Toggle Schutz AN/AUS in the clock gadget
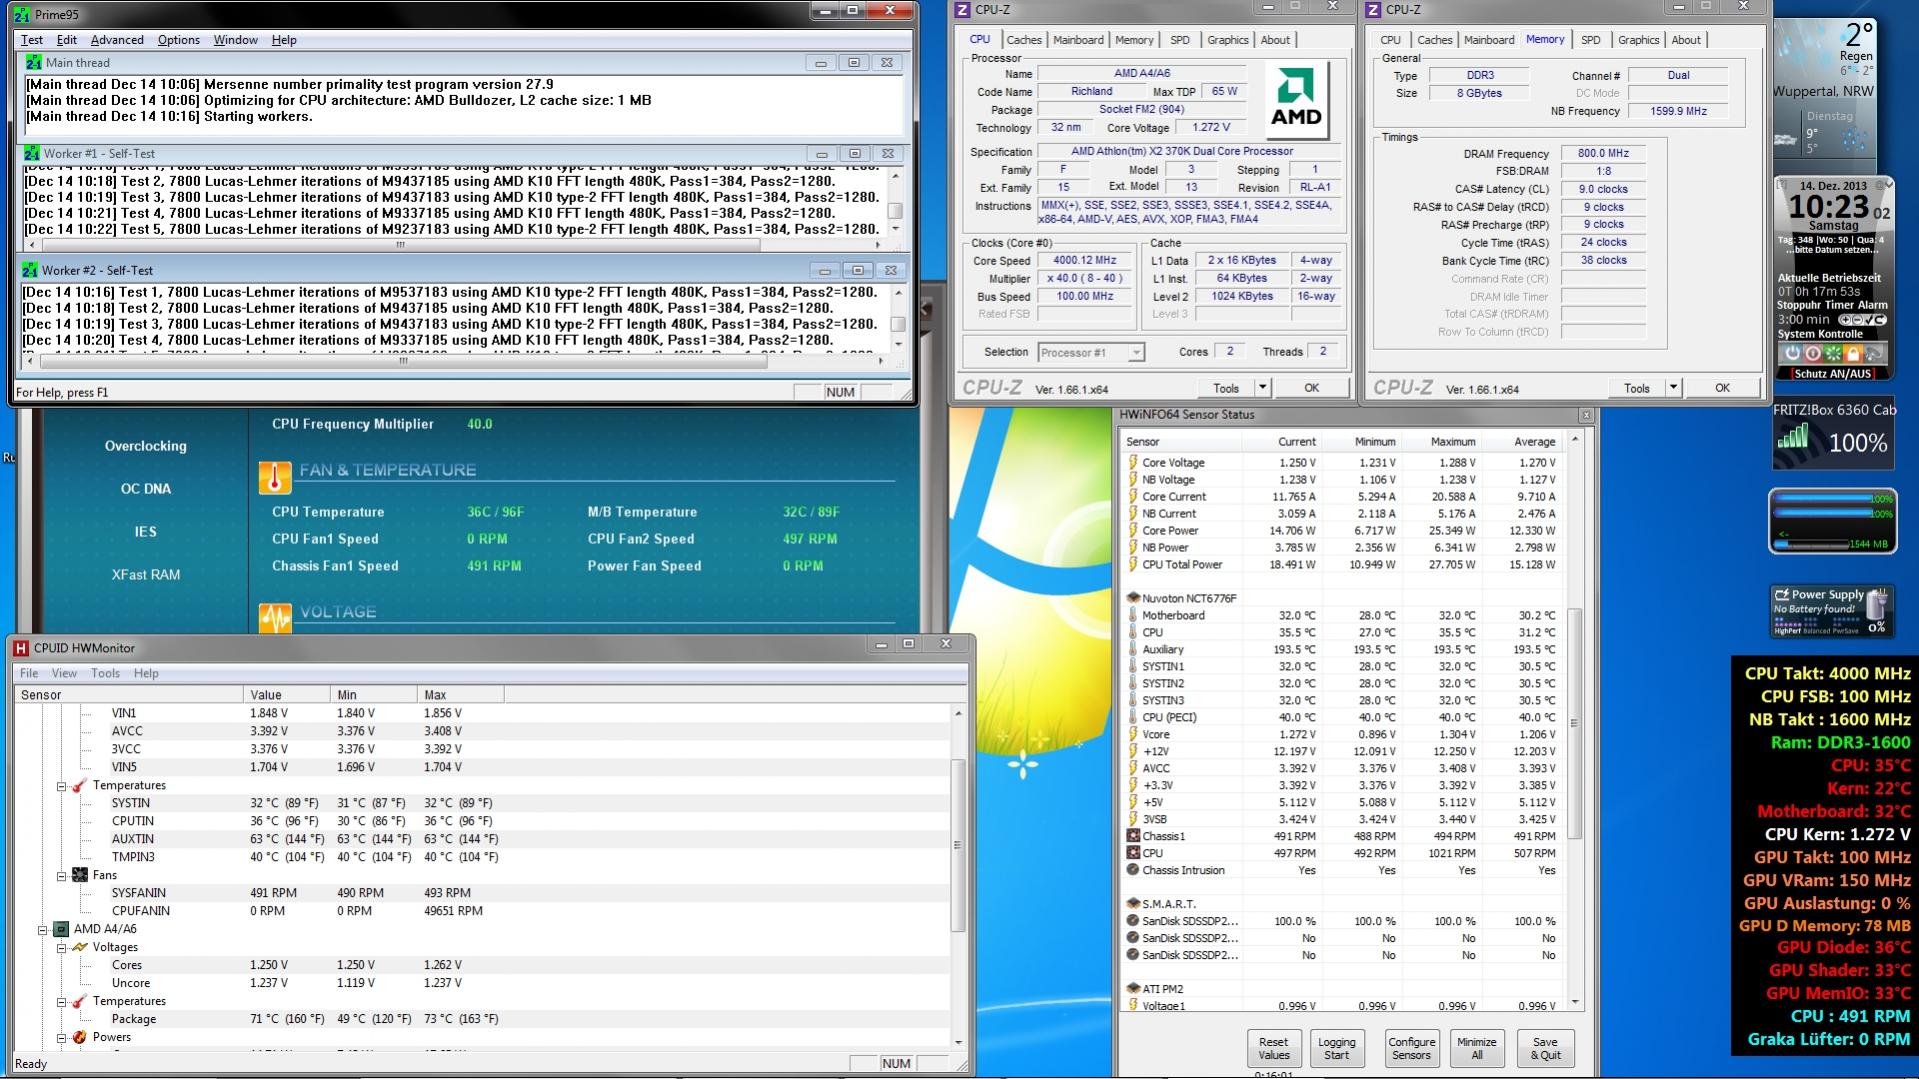 [1833, 373]
